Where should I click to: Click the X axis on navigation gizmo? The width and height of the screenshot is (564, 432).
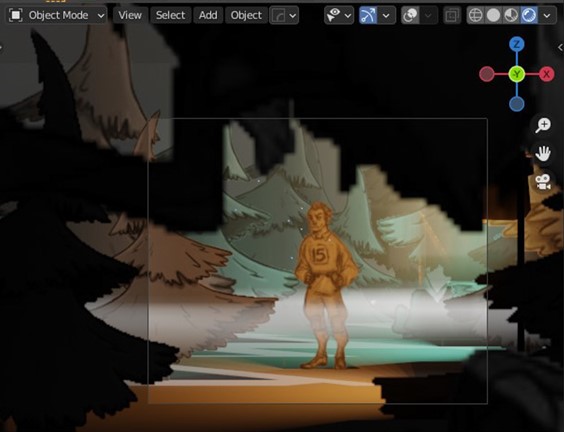(546, 74)
